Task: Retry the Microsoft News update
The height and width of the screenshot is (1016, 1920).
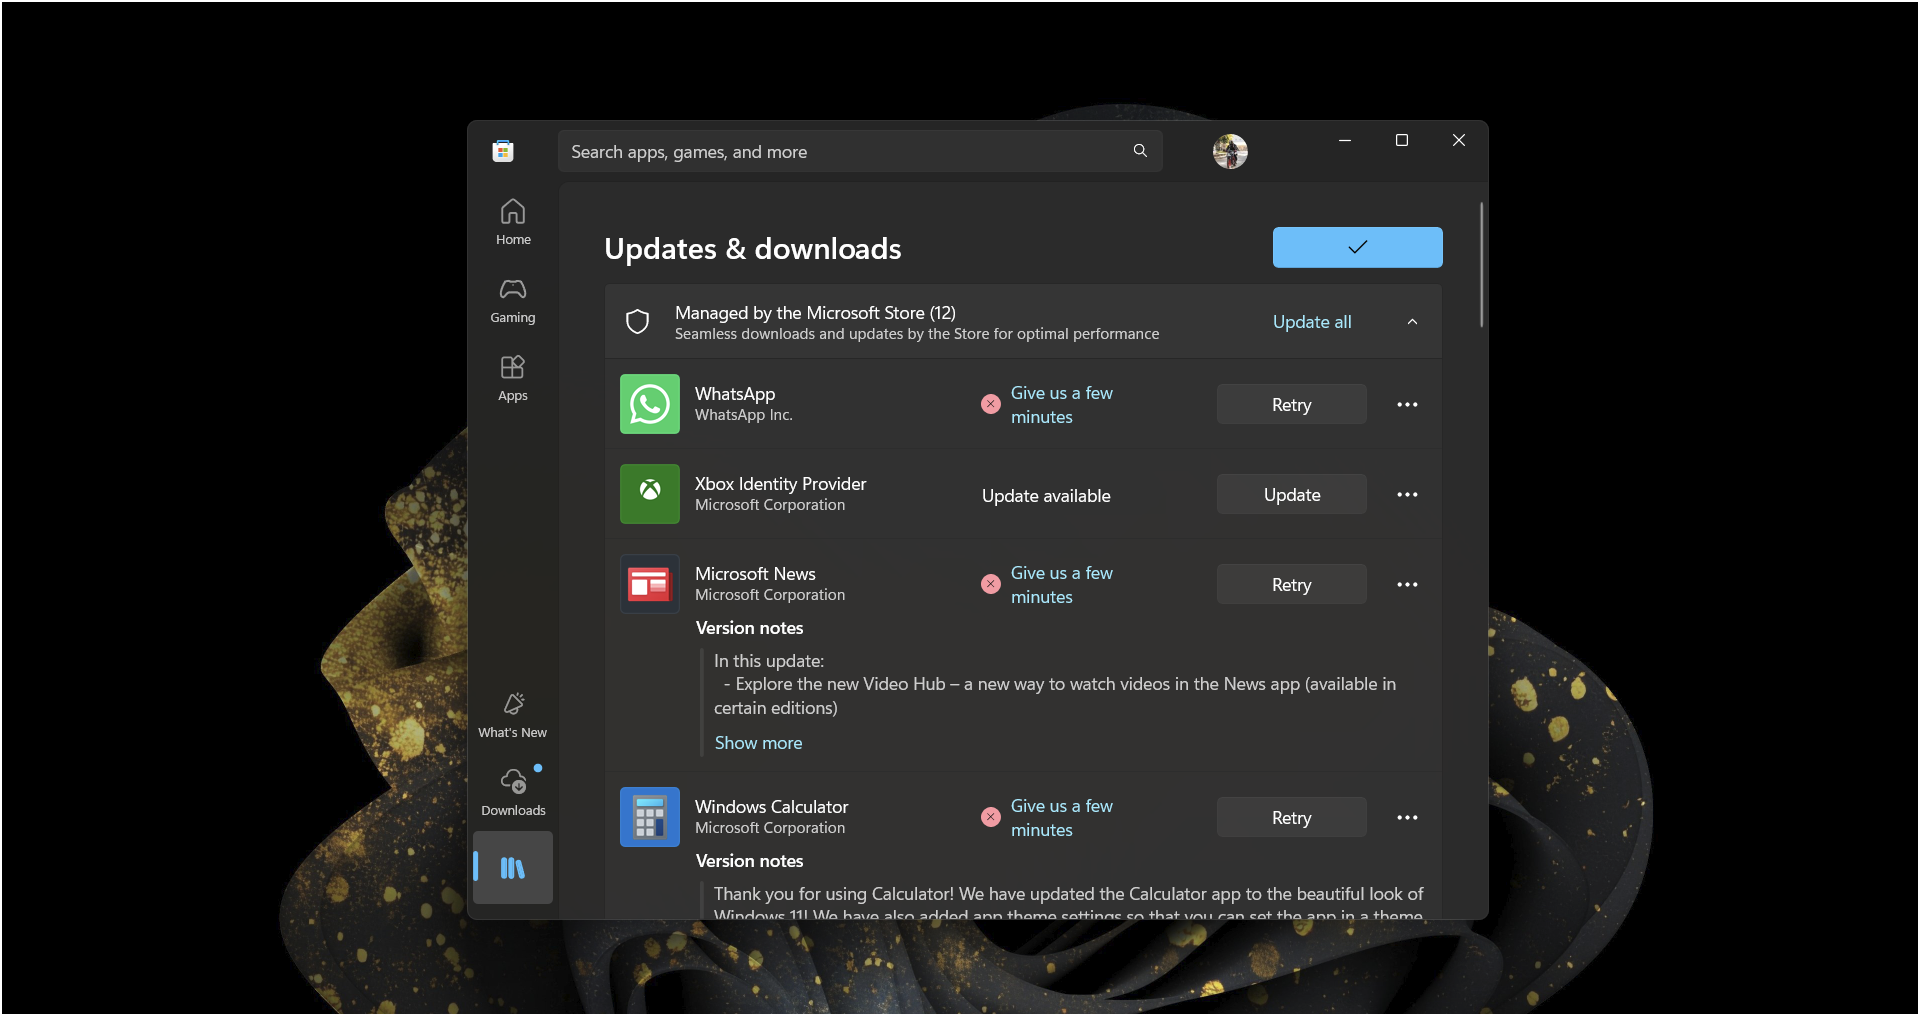Action: (x=1291, y=584)
